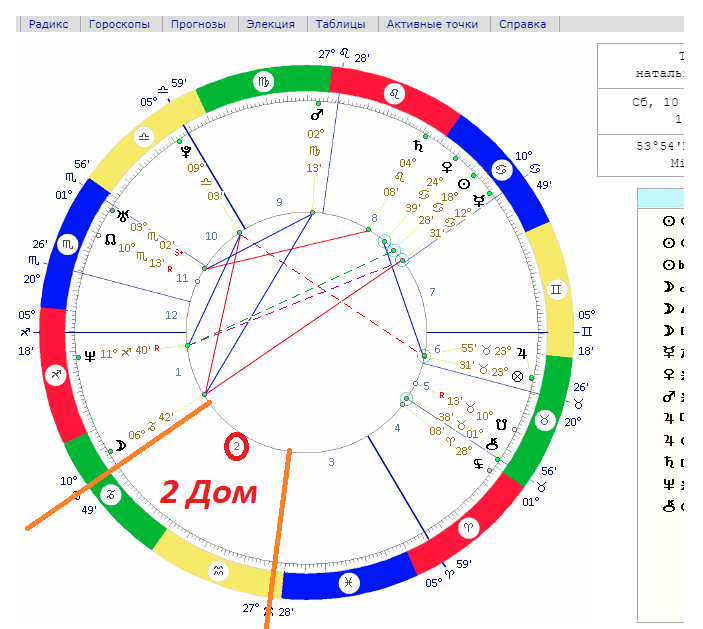The height and width of the screenshot is (629, 703).
Task: Click the red-circled house number 2
Action: (236, 447)
